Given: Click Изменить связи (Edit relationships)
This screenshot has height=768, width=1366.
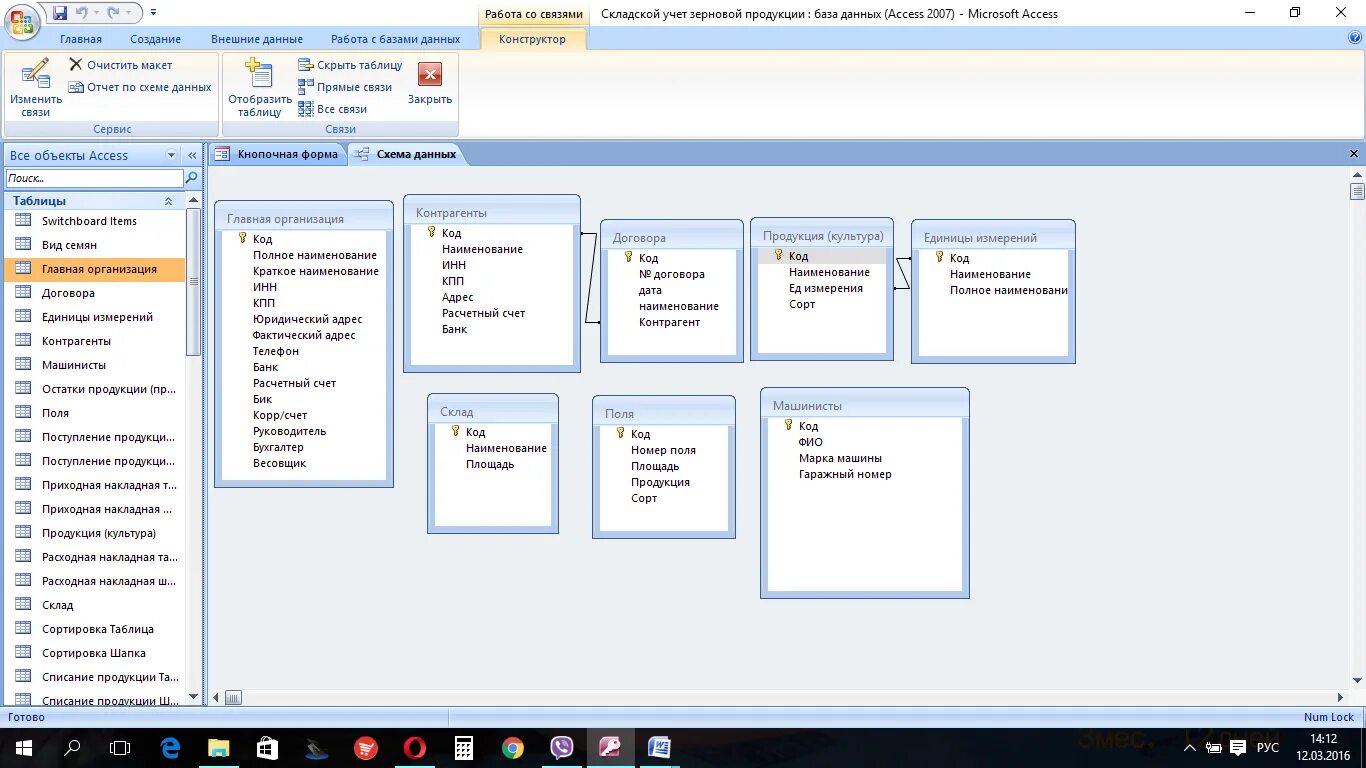Looking at the screenshot, I should (36, 88).
